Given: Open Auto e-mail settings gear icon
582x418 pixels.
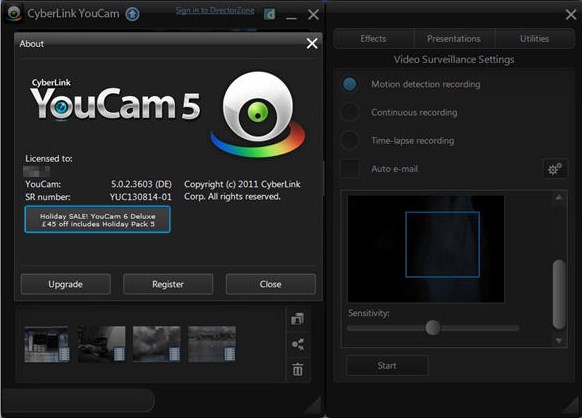Looking at the screenshot, I should [555, 169].
